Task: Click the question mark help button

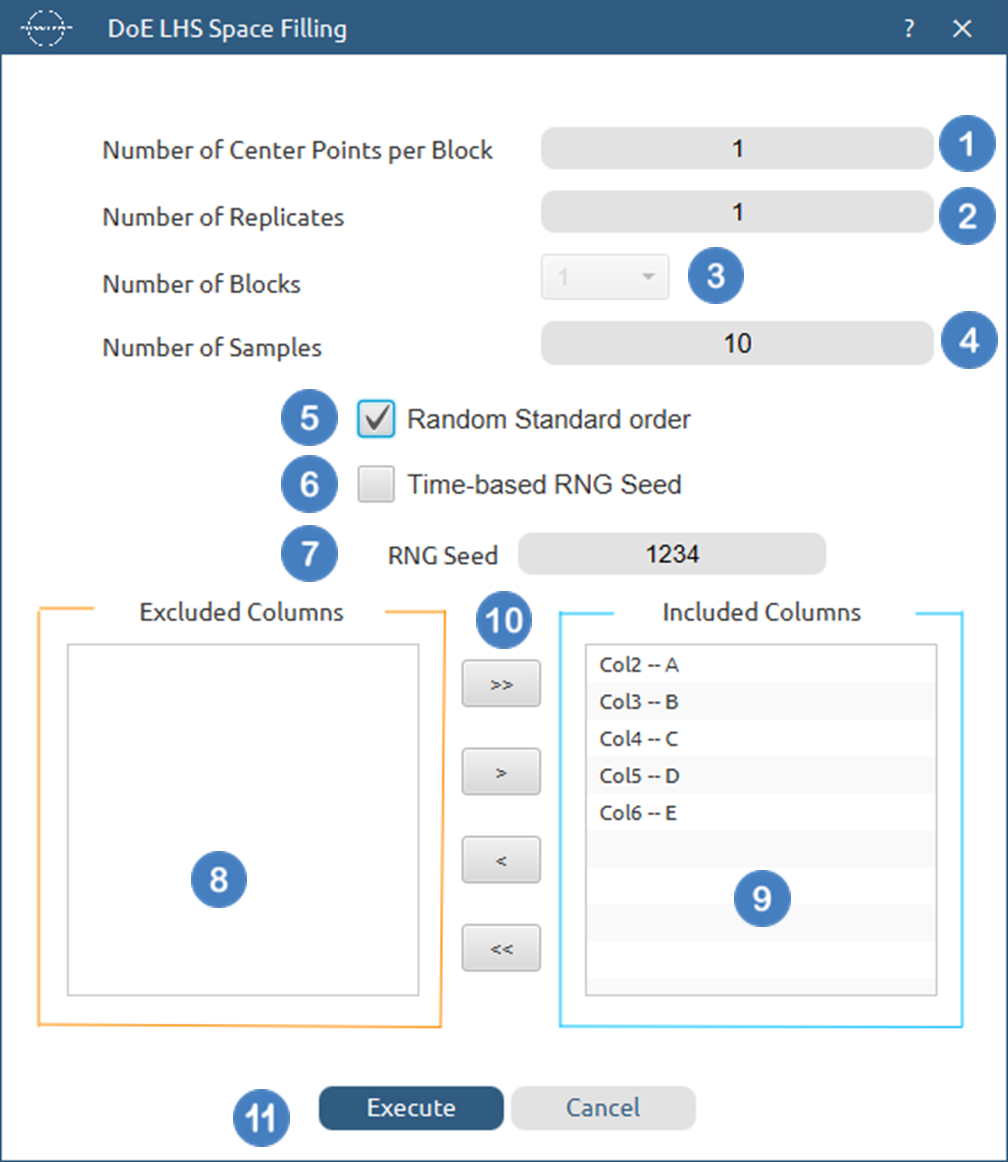Action: (908, 29)
